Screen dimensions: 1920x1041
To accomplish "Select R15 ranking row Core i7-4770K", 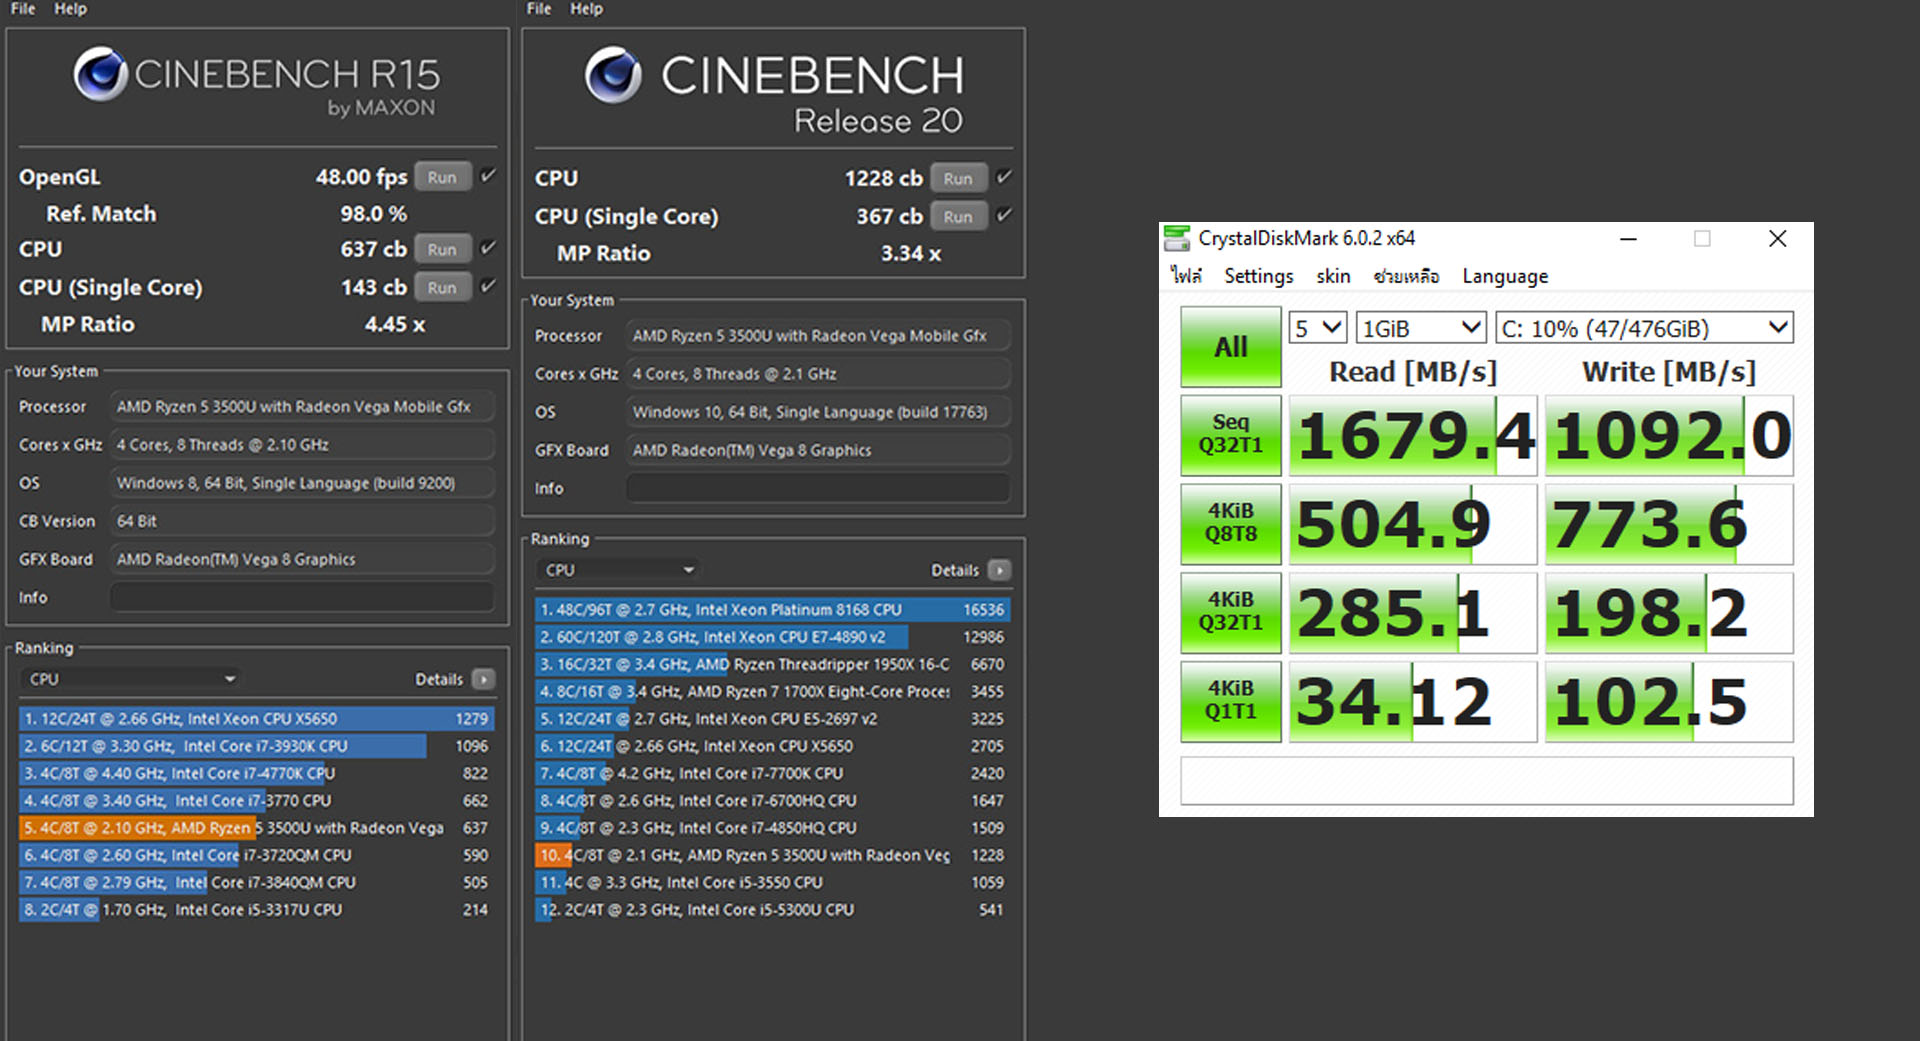I will [256, 773].
